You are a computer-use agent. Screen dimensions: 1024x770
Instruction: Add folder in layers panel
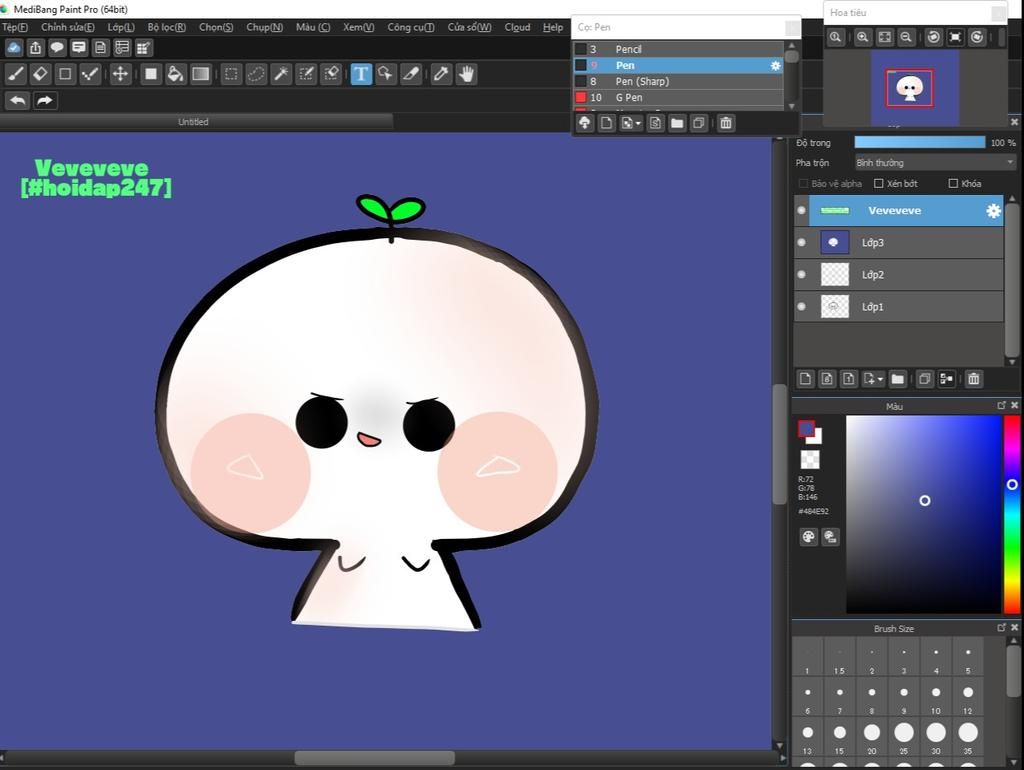[x=898, y=379]
